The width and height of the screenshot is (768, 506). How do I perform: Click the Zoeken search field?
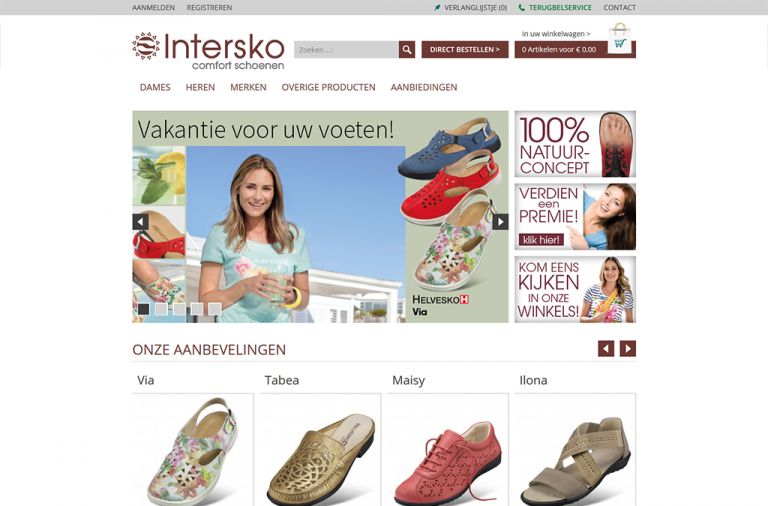pos(346,49)
